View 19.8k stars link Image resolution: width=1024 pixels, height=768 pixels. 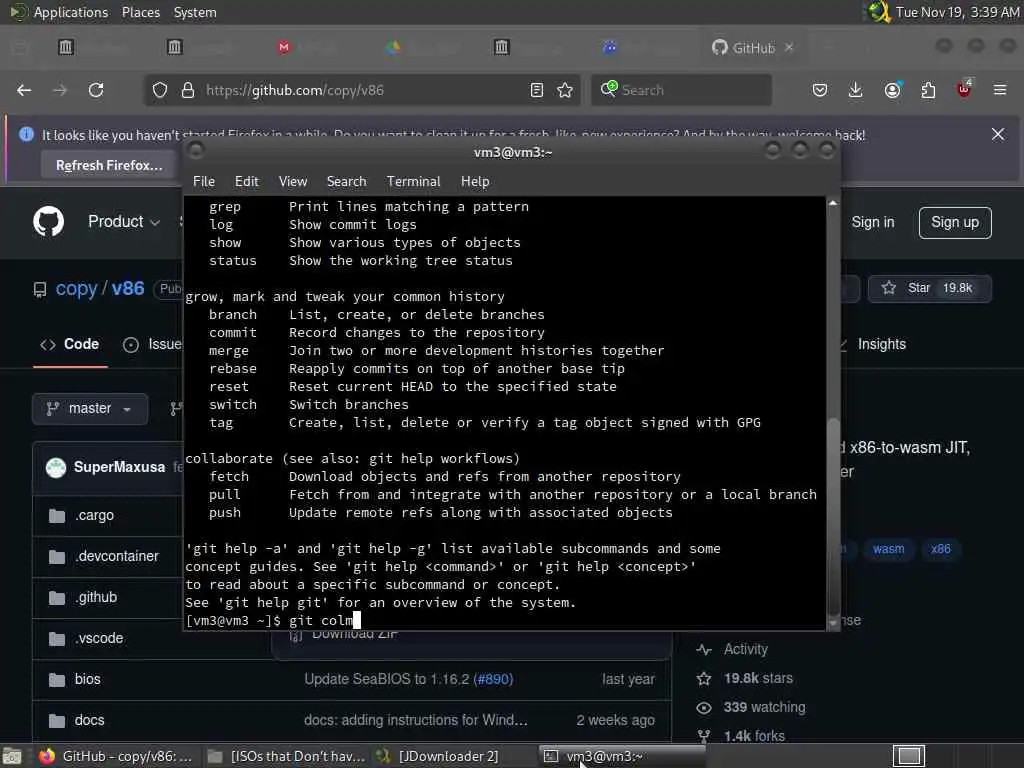tap(758, 679)
